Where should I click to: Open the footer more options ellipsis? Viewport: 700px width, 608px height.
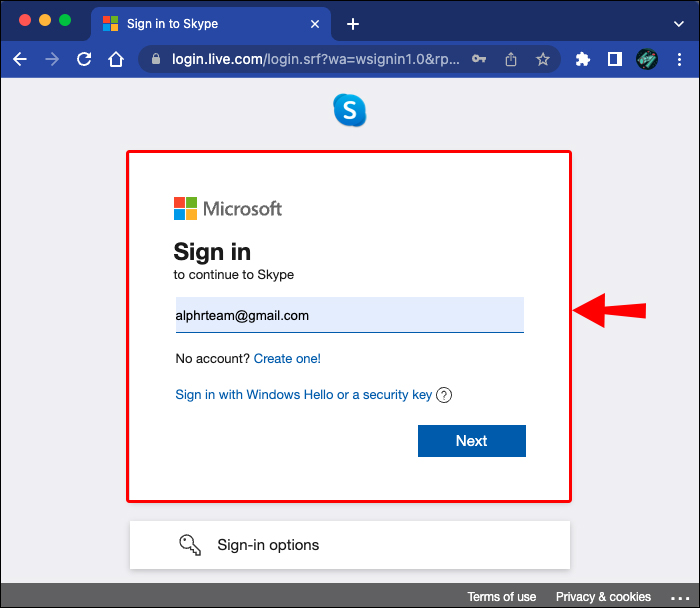(680, 598)
